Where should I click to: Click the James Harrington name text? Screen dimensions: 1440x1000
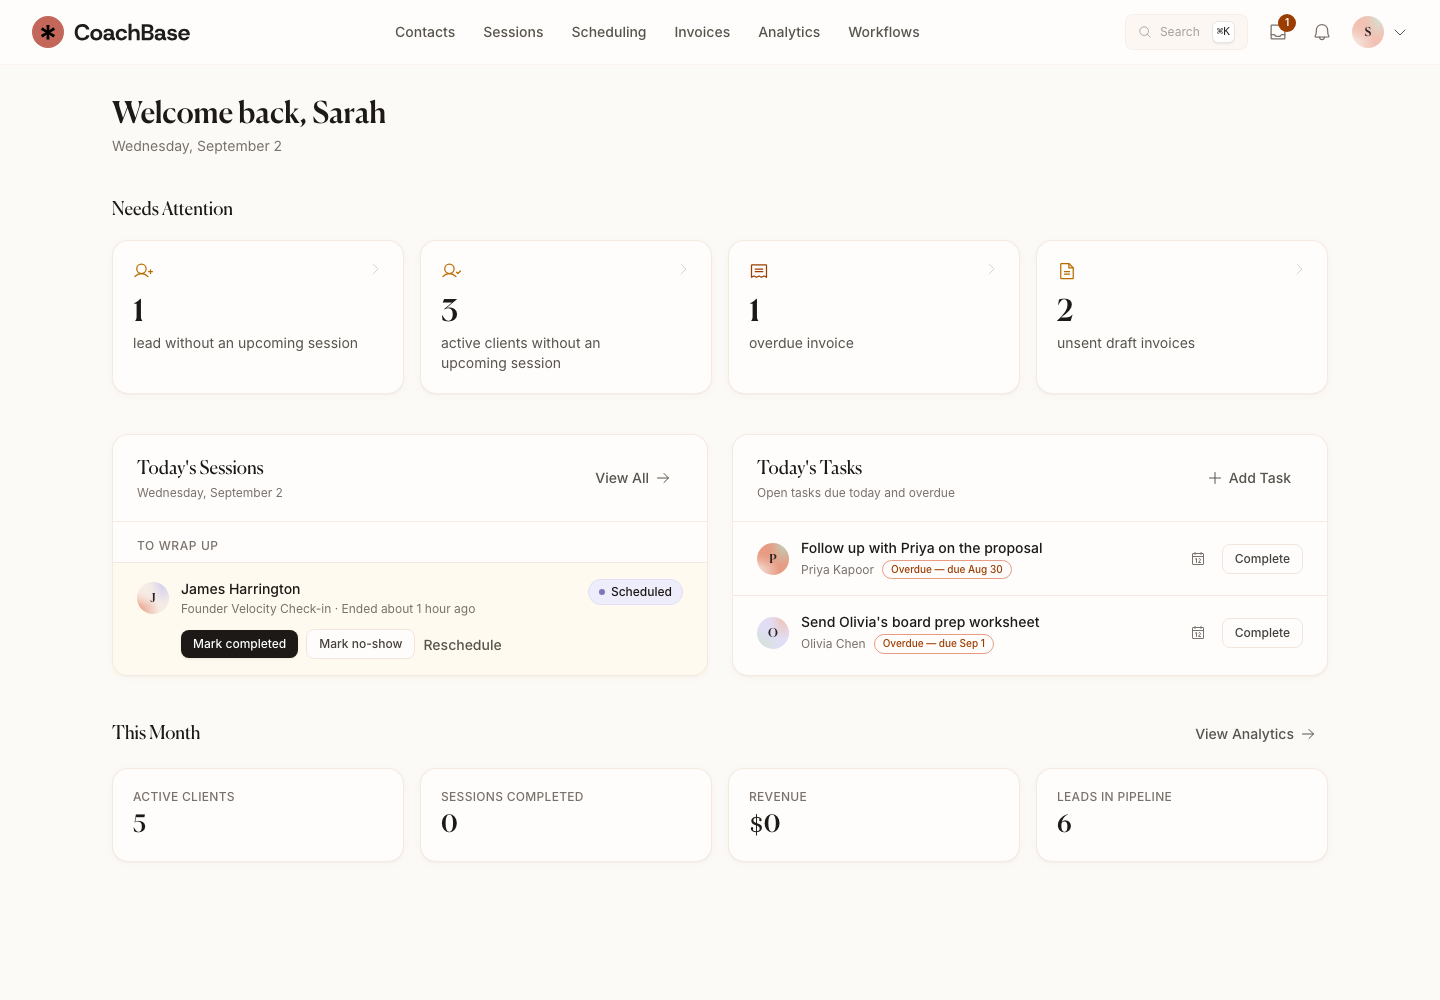coord(241,589)
